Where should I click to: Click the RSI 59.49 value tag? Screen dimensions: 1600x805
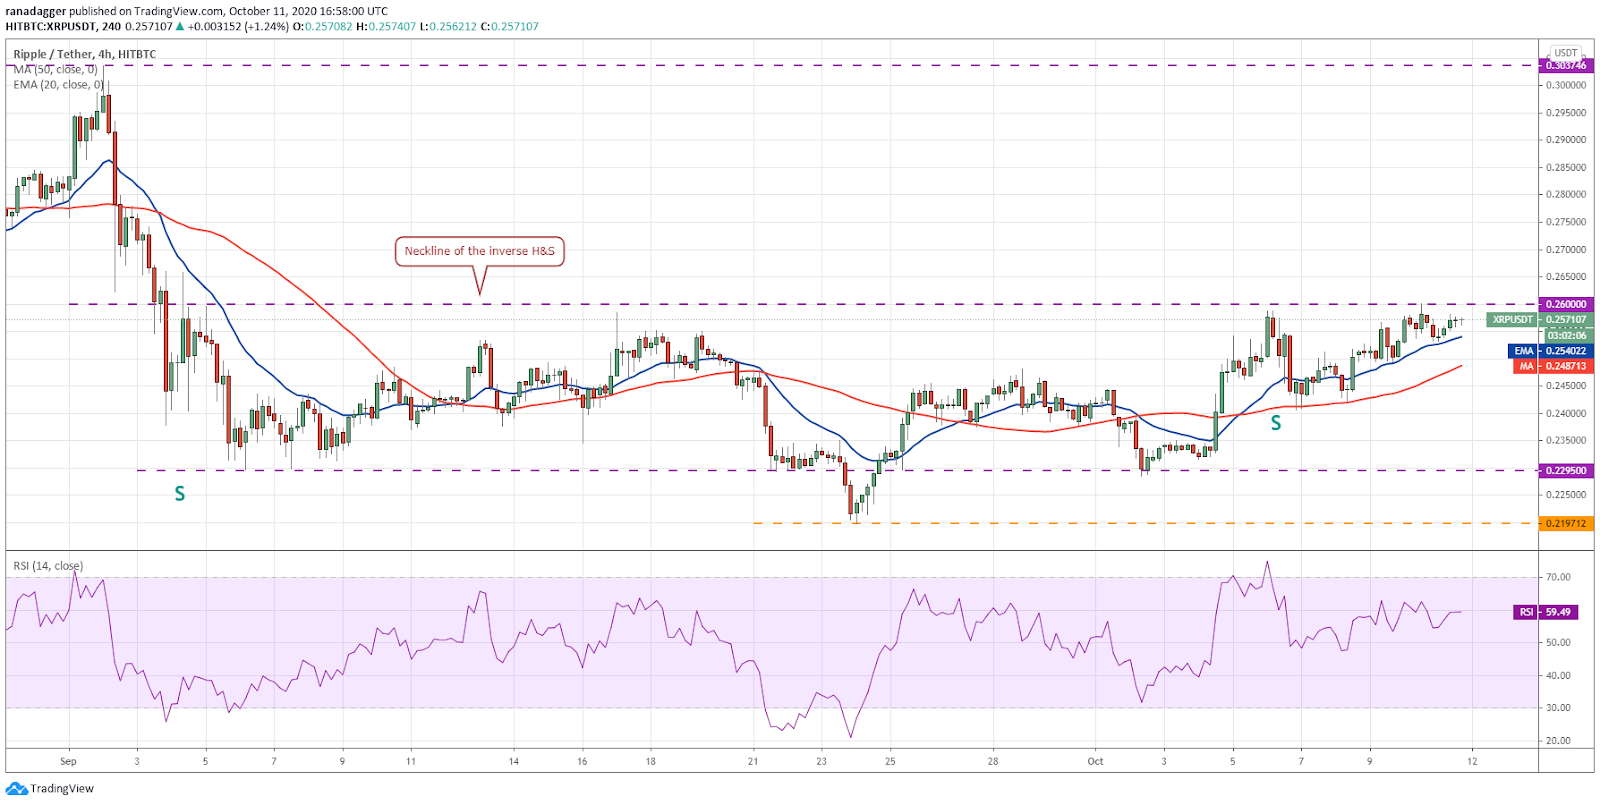pos(1546,612)
